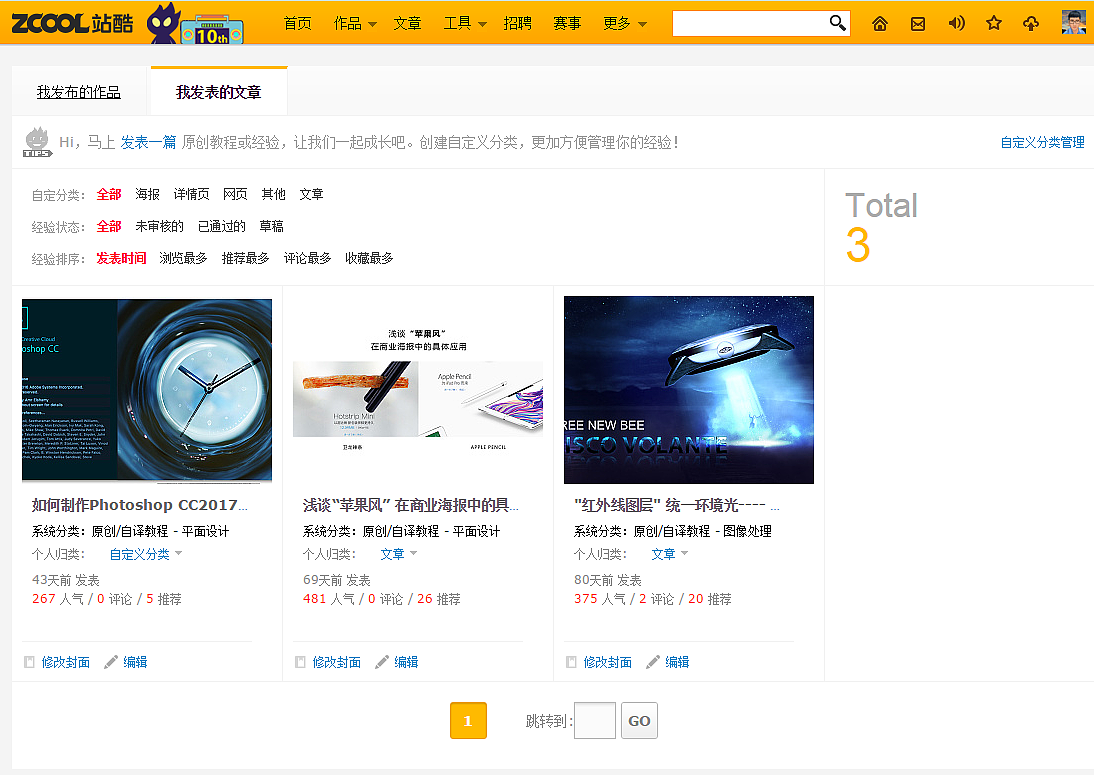The height and width of the screenshot is (775, 1094).
Task: Click the pencil edit icon under 苹果风 article
Action: point(381,662)
